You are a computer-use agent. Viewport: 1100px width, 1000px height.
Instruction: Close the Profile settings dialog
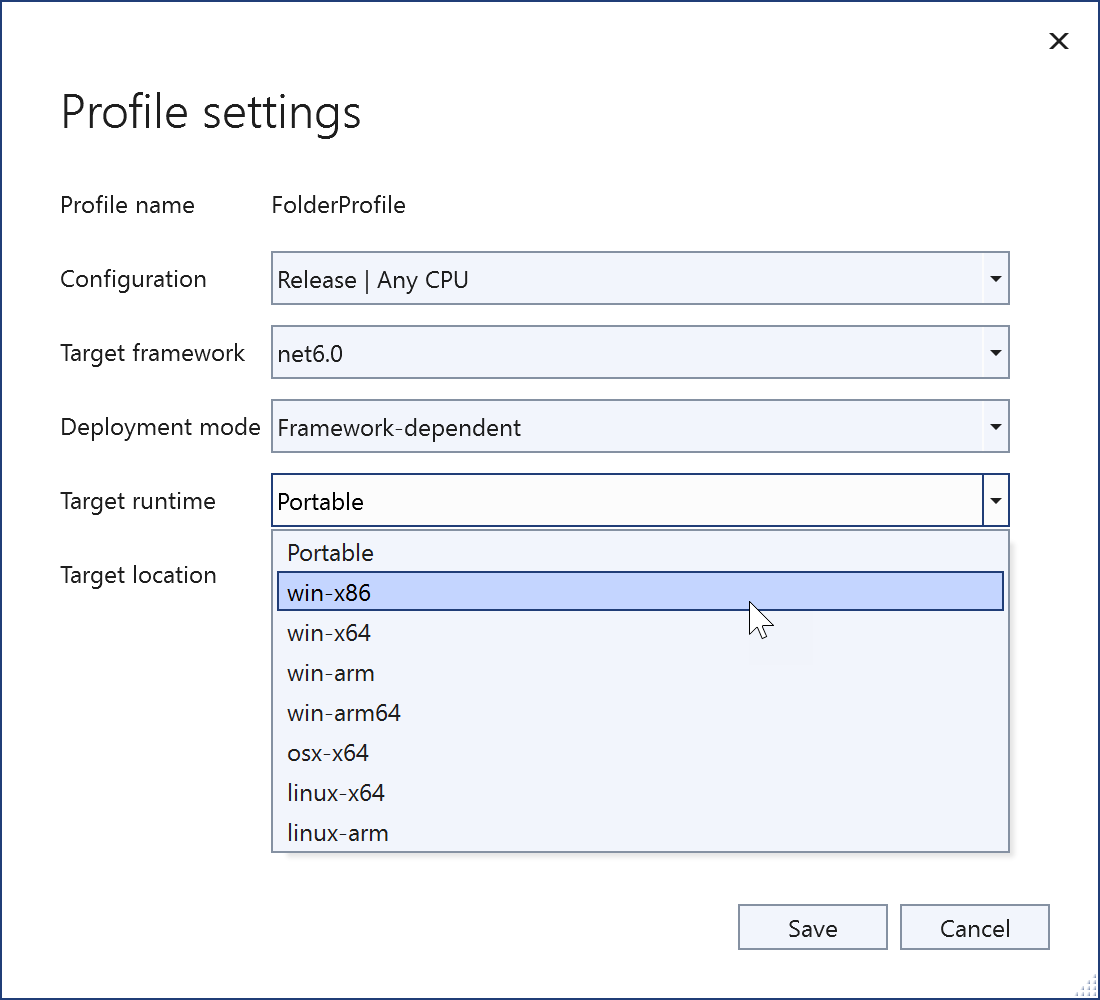click(1058, 41)
